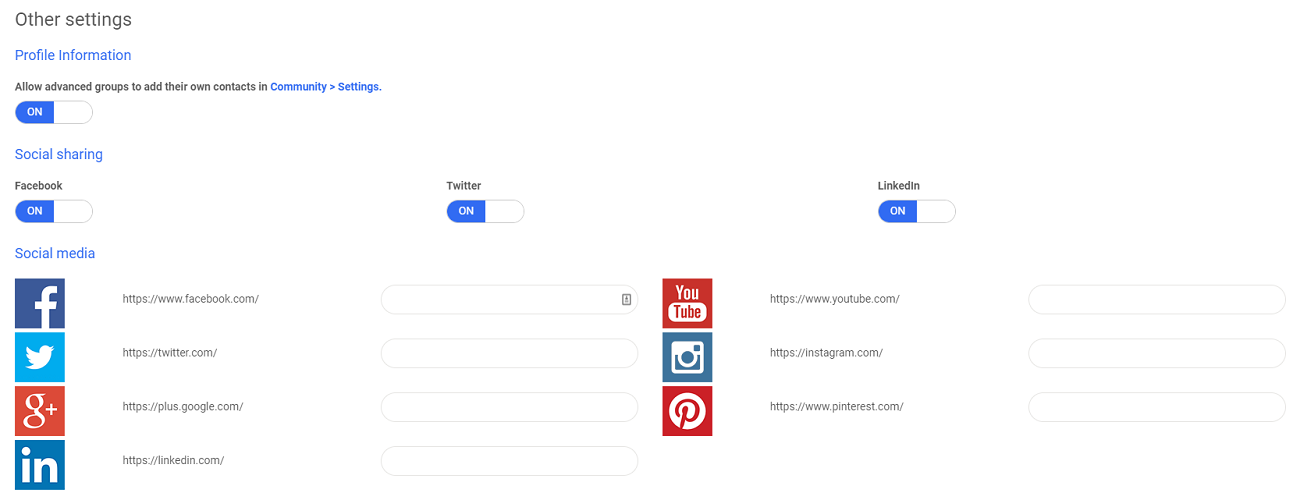
Task: Open the Community > Settings link
Action: pyautogui.click(x=325, y=87)
